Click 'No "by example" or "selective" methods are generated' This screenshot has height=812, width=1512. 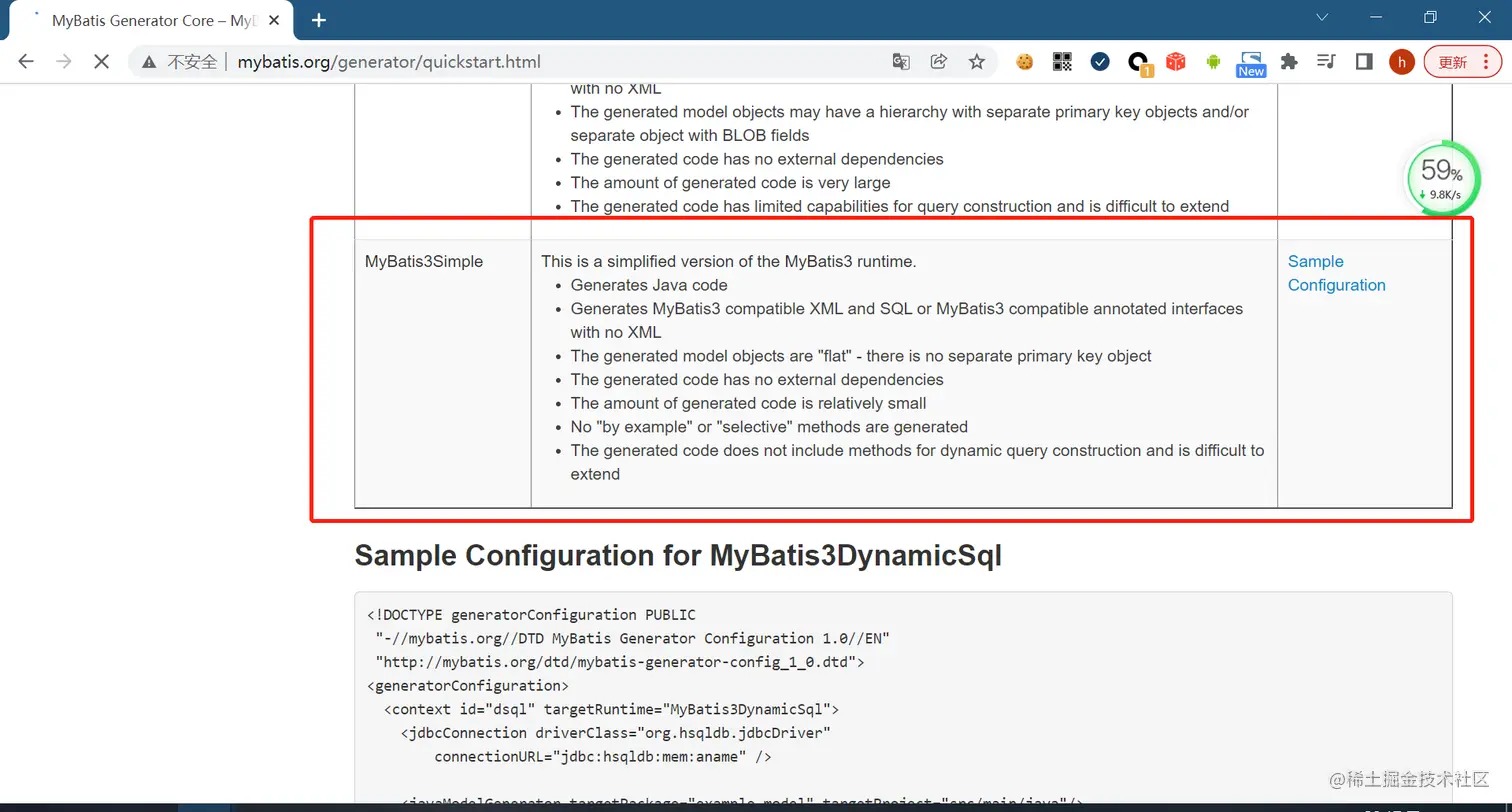769,427
